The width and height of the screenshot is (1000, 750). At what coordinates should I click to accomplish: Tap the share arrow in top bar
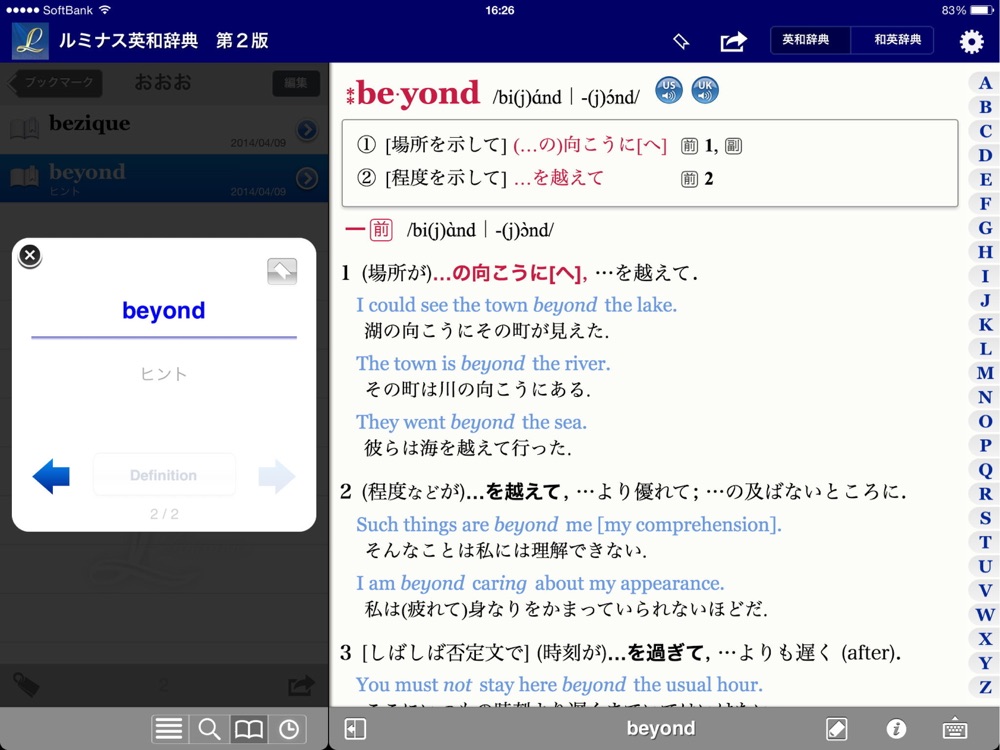coord(733,41)
